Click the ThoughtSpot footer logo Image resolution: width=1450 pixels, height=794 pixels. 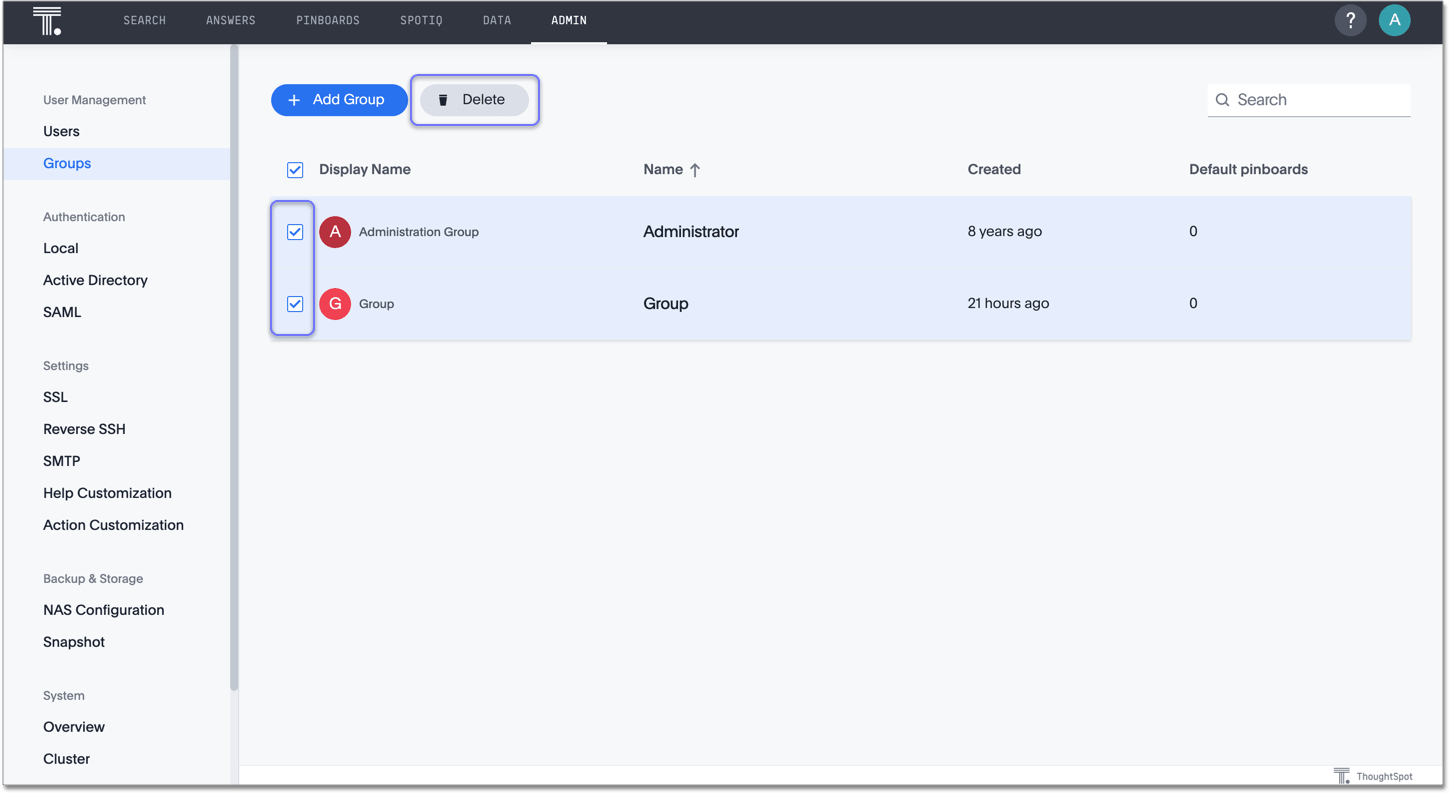point(1342,776)
